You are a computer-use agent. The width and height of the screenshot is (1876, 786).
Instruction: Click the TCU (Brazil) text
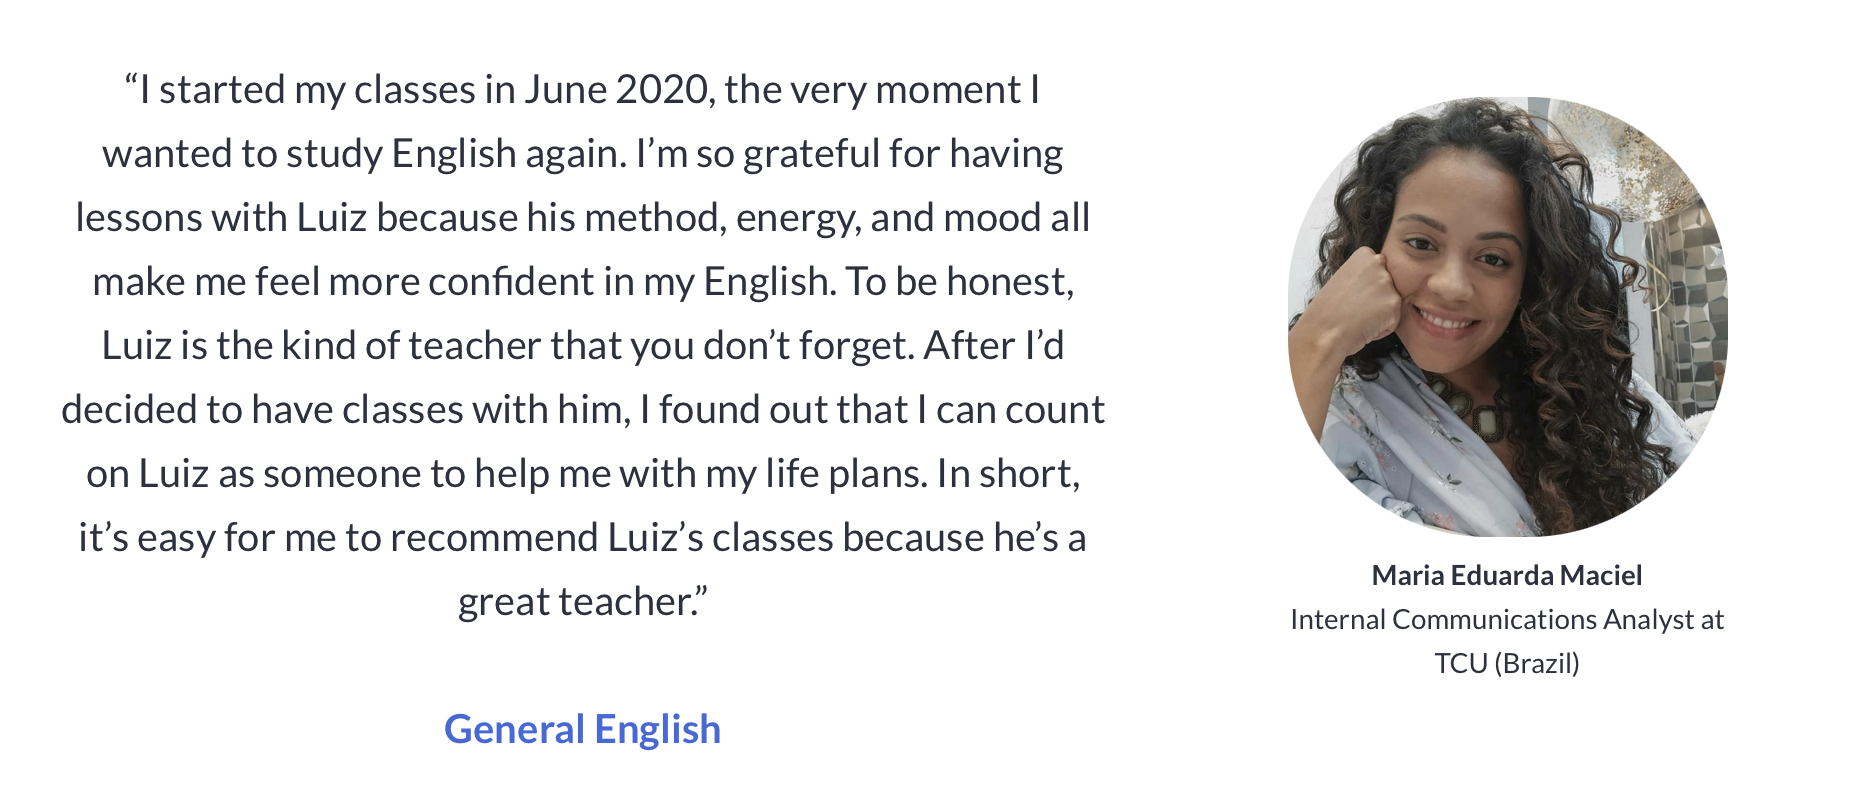[1506, 663]
